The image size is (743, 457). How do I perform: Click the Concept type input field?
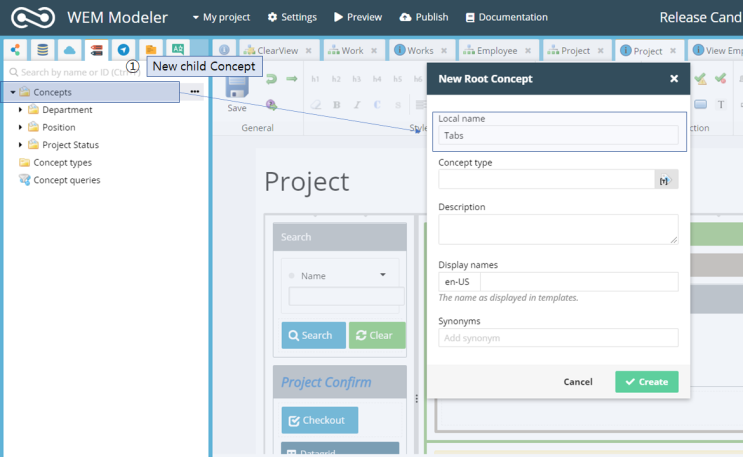pos(546,180)
